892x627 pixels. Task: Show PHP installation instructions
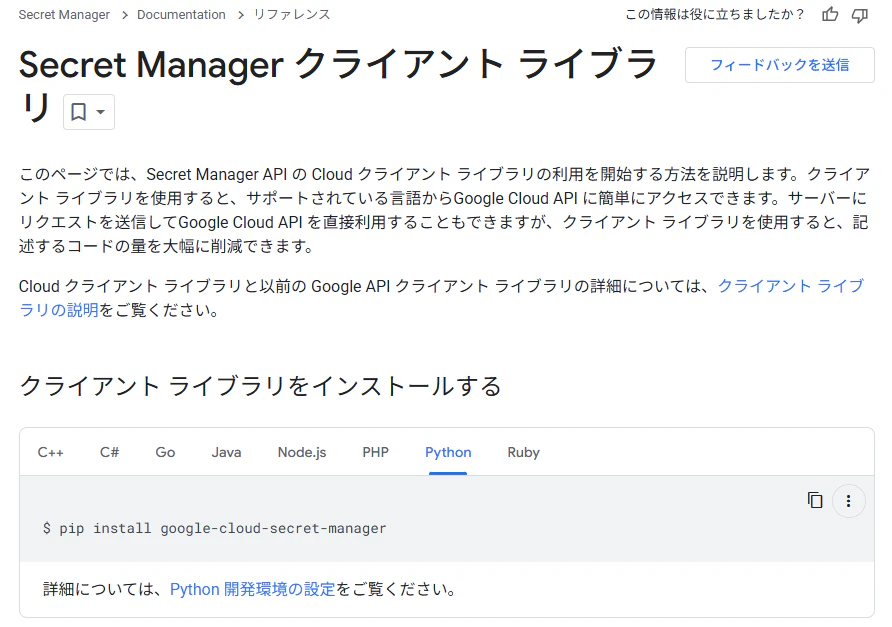tap(375, 452)
